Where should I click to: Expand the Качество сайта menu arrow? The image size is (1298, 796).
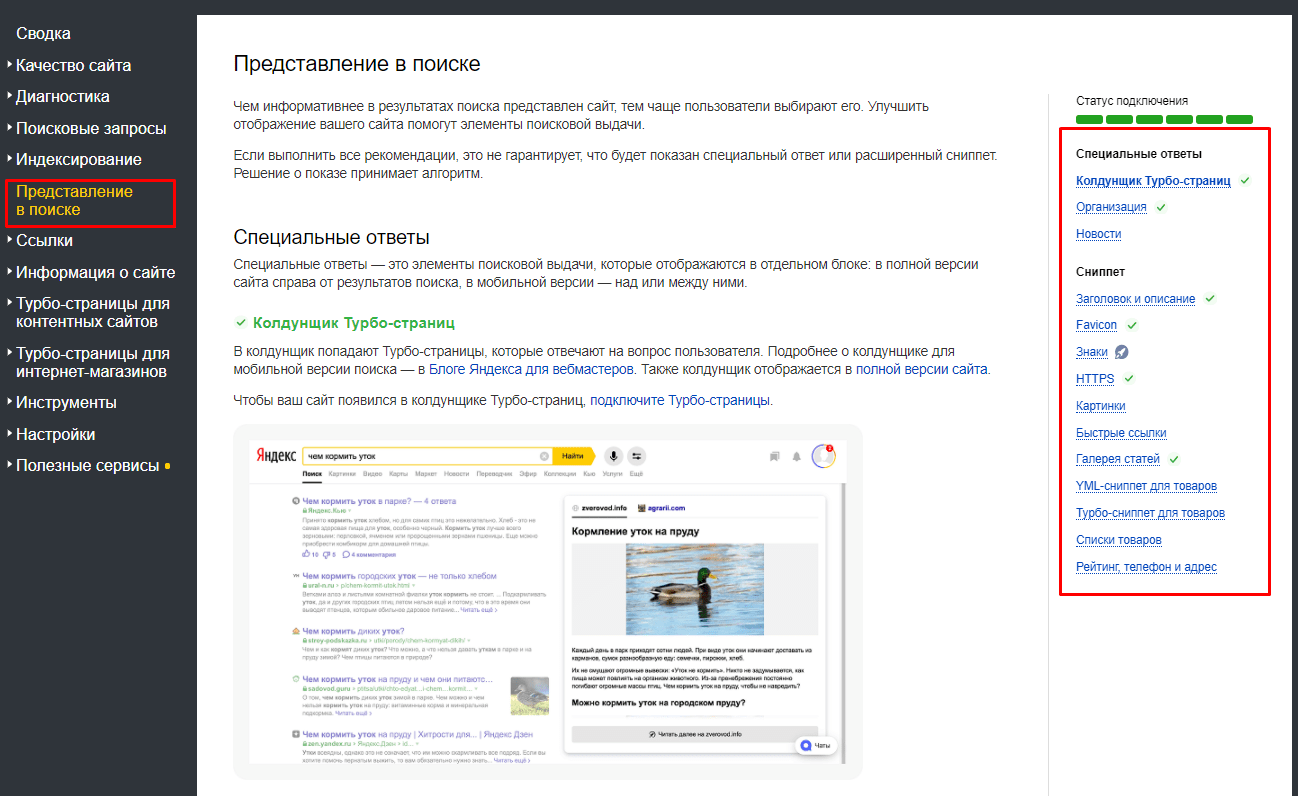tap(10, 65)
